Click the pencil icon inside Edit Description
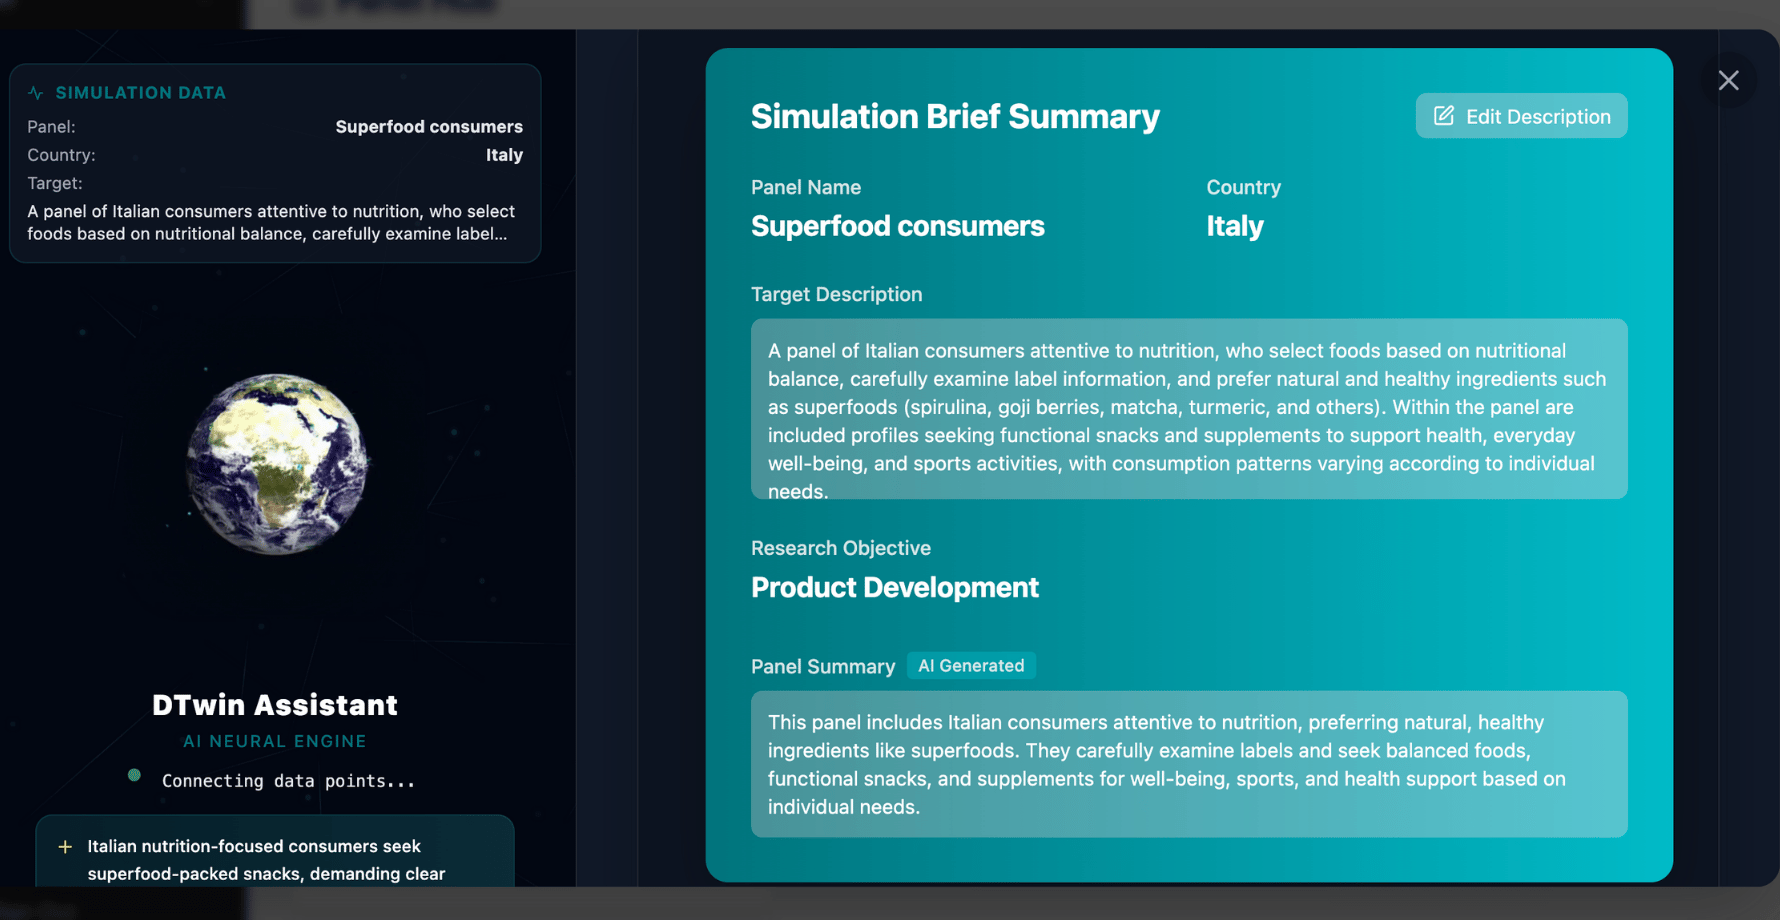Screen dimensions: 1780x920 coord(1443,116)
